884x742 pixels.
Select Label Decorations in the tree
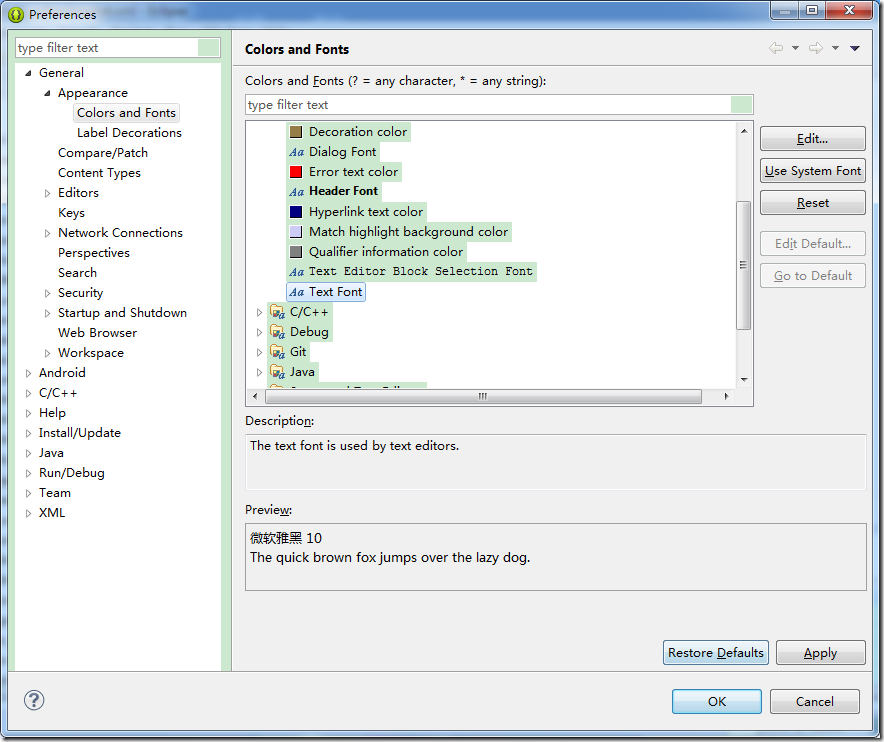[129, 132]
